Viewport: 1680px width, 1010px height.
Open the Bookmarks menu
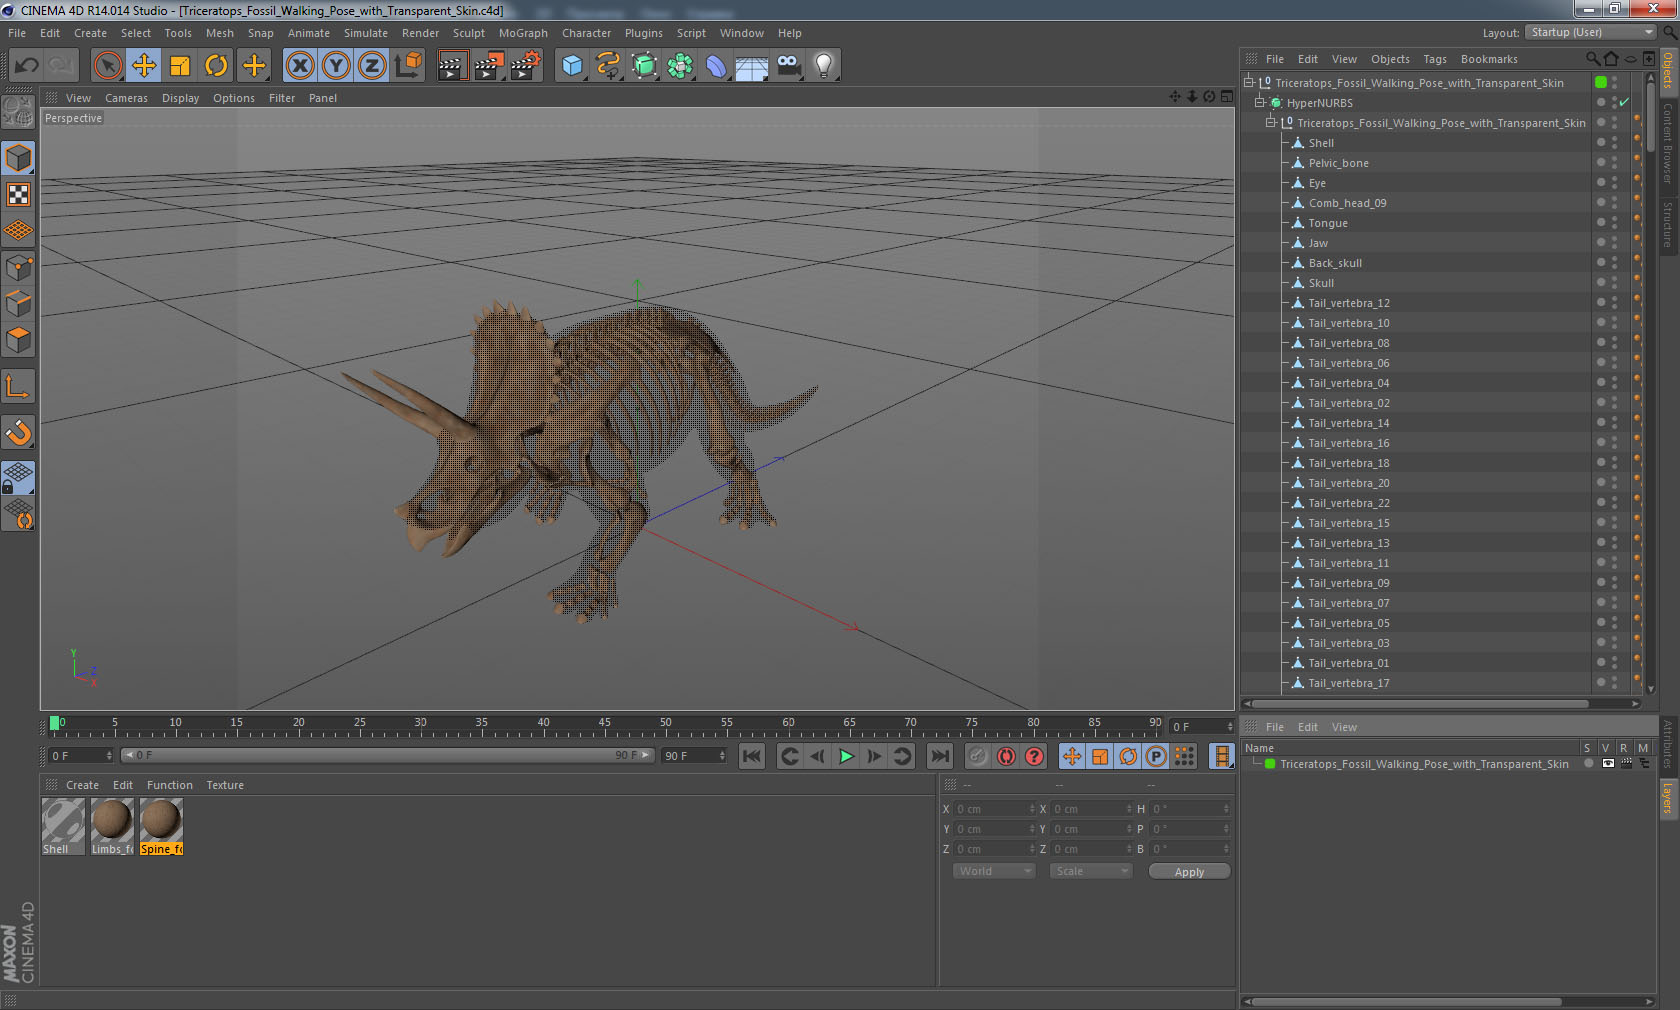1489,59
